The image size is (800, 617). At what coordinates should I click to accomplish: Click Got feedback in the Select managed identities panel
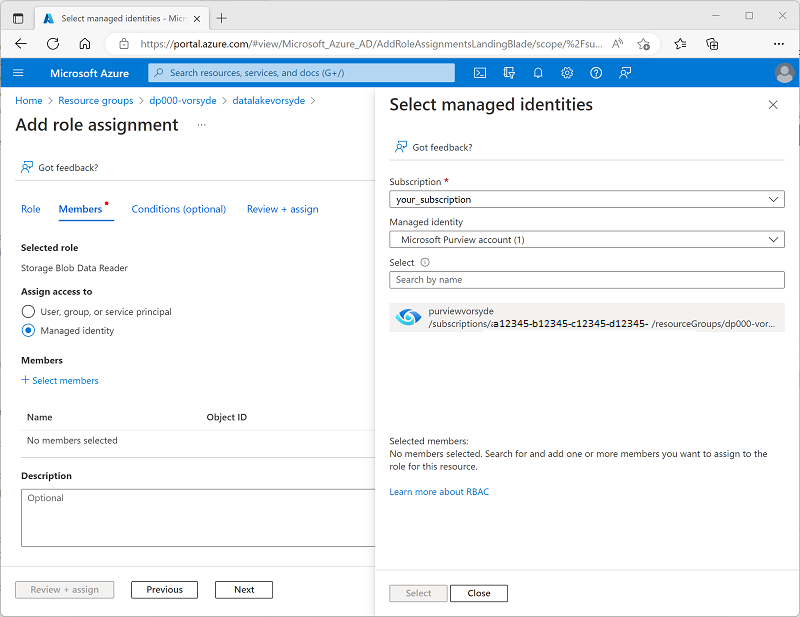coord(433,147)
